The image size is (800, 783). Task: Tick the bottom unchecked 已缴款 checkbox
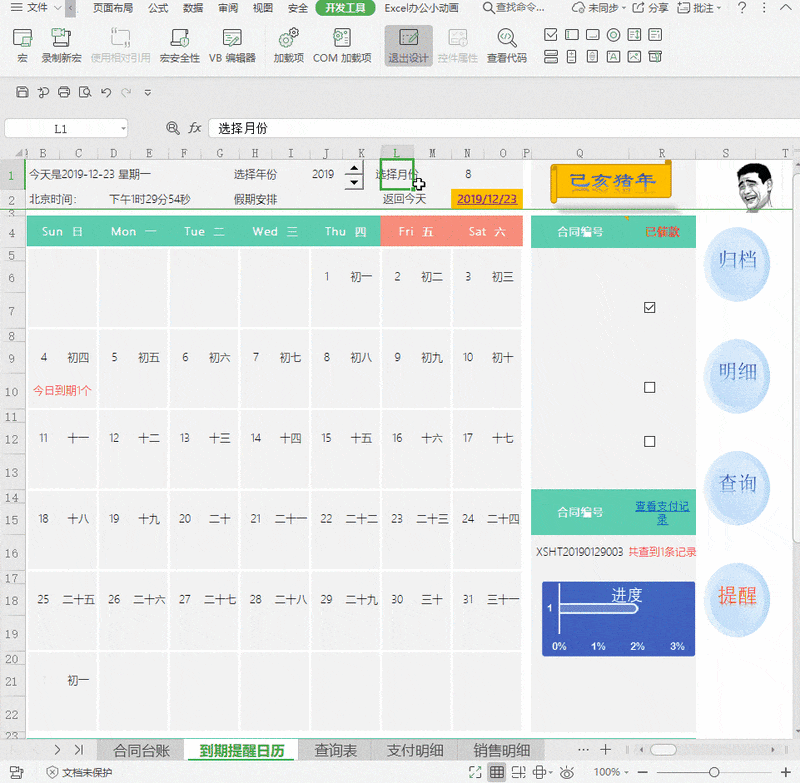tap(650, 441)
